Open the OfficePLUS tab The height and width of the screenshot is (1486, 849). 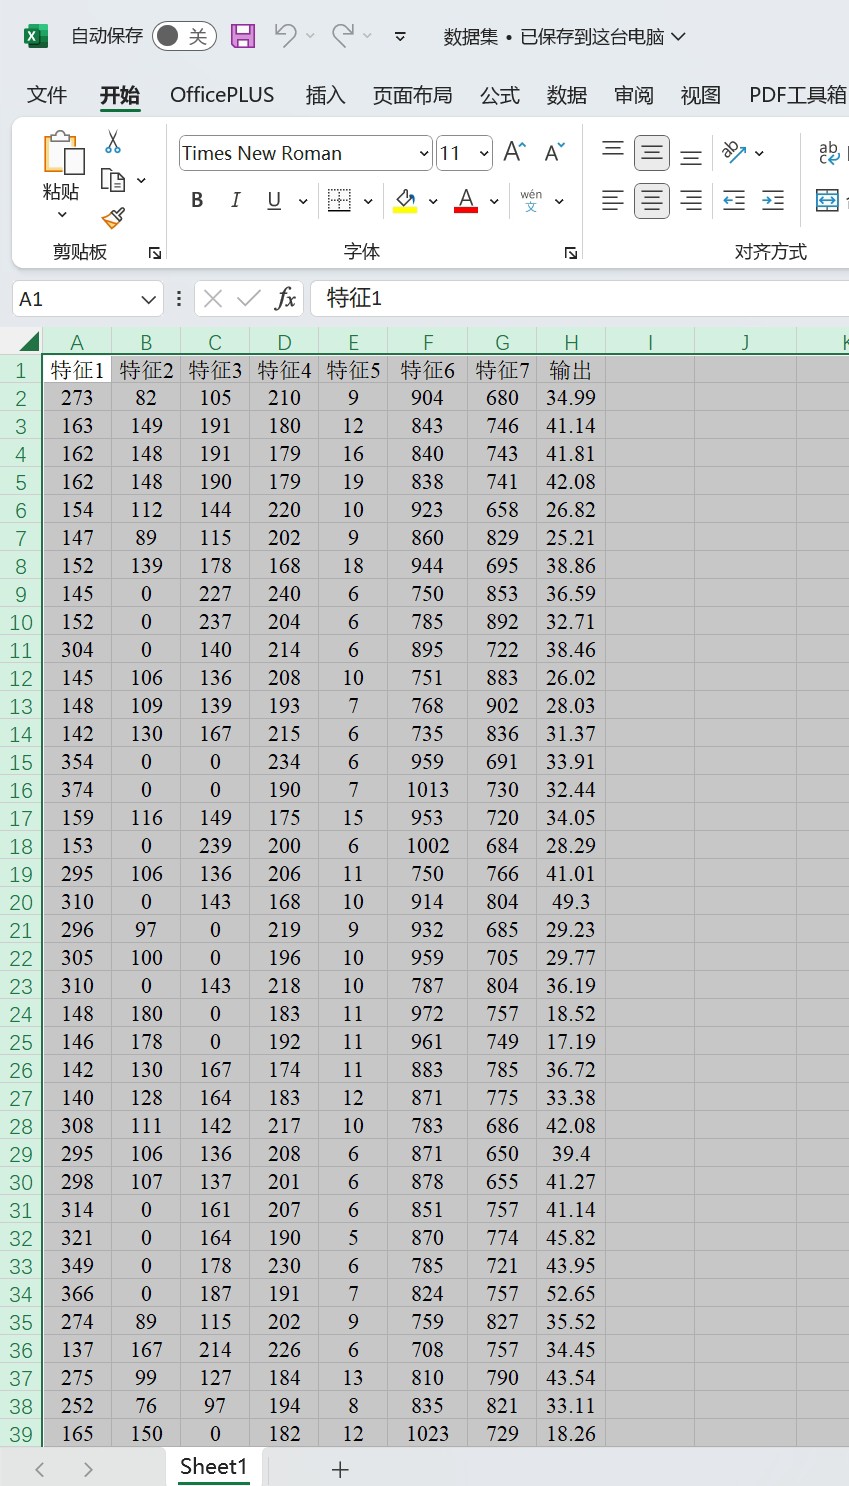(222, 95)
